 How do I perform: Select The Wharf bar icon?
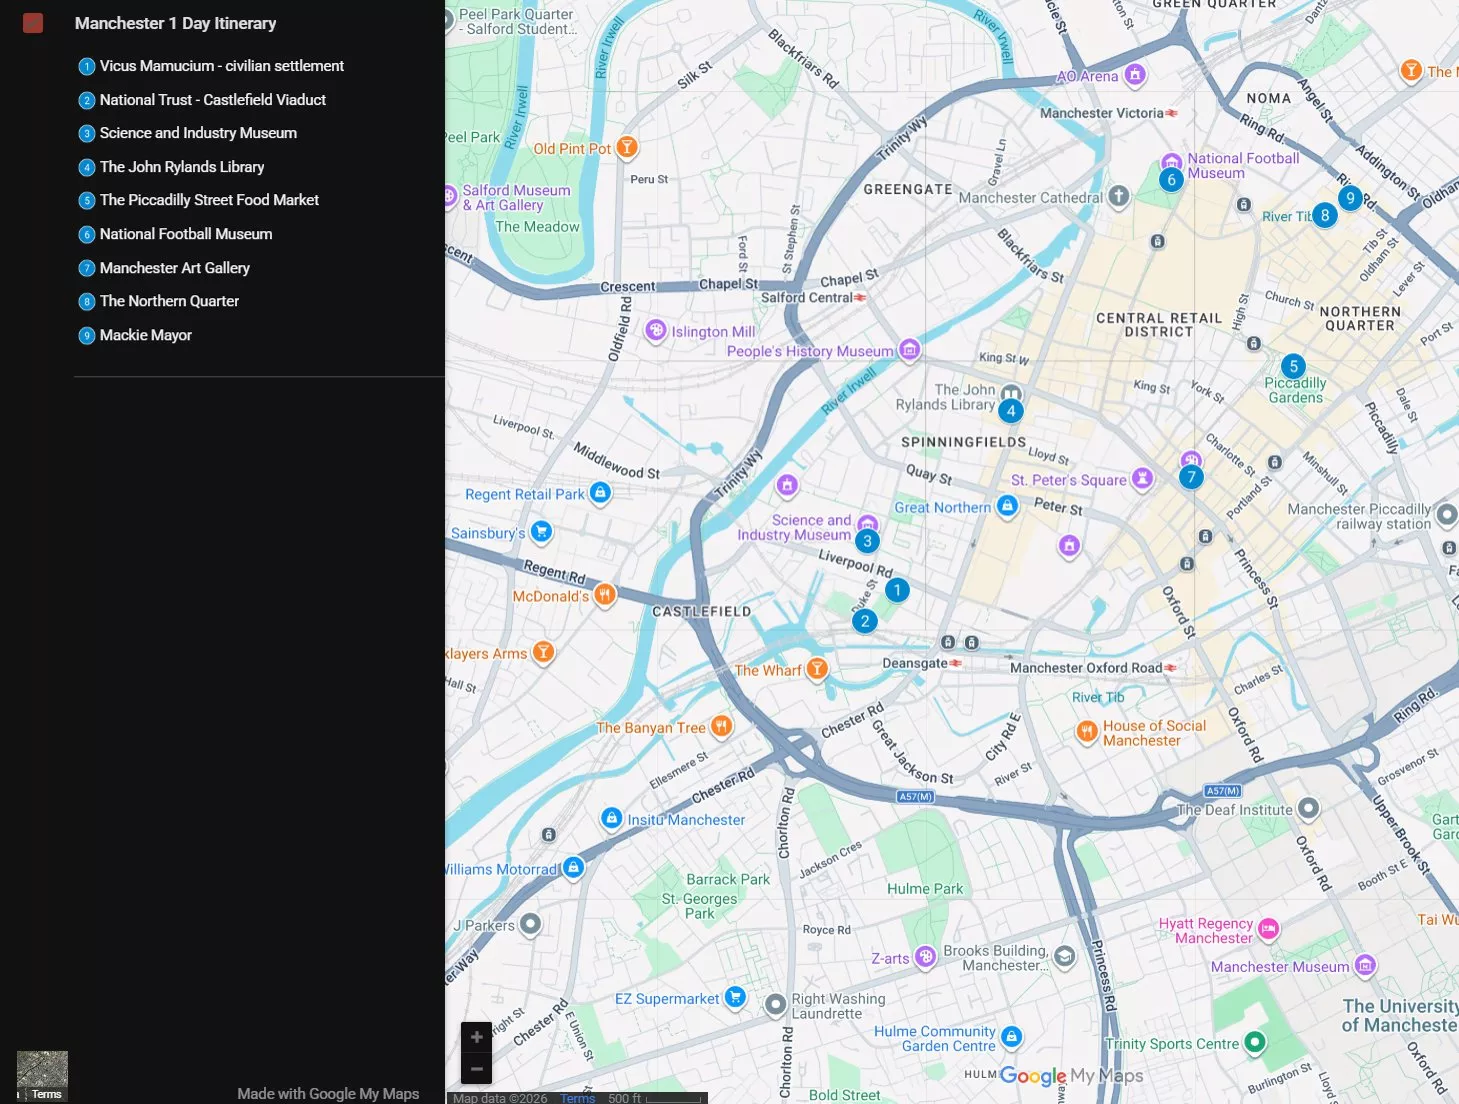pyautogui.click(x=817, y=668)
